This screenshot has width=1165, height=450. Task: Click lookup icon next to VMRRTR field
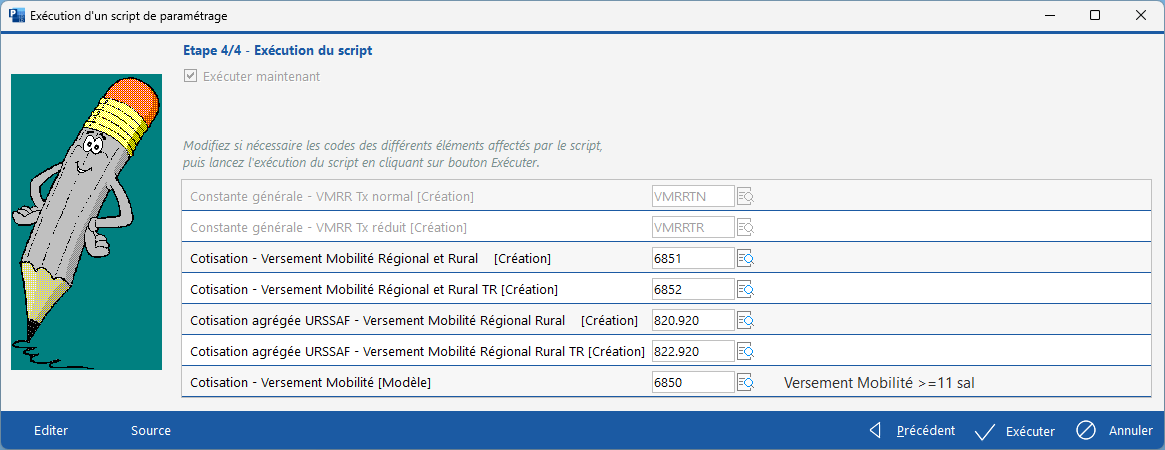[745, 228]
